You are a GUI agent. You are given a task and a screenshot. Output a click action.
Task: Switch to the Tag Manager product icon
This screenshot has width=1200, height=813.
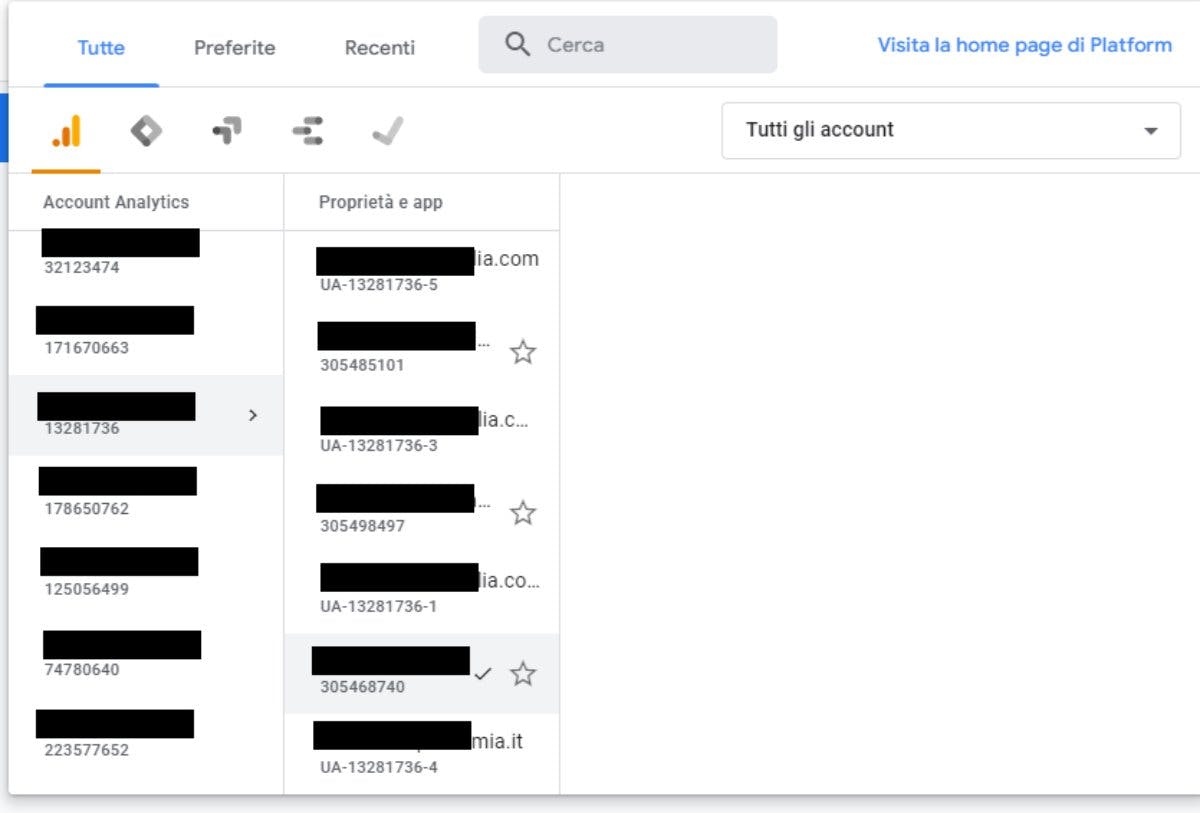tap(146, 131)
